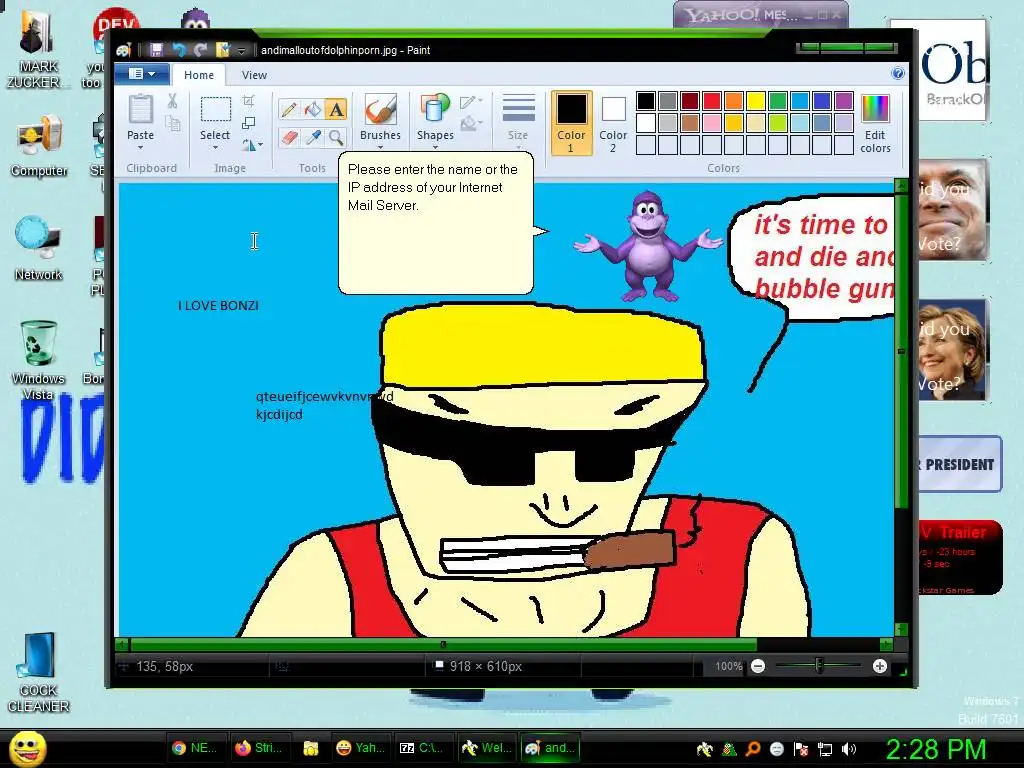Viewport: 1024px width, 768px height.
Task: Open the shape Outline dropdown
Action: click(x=471, y=102)
